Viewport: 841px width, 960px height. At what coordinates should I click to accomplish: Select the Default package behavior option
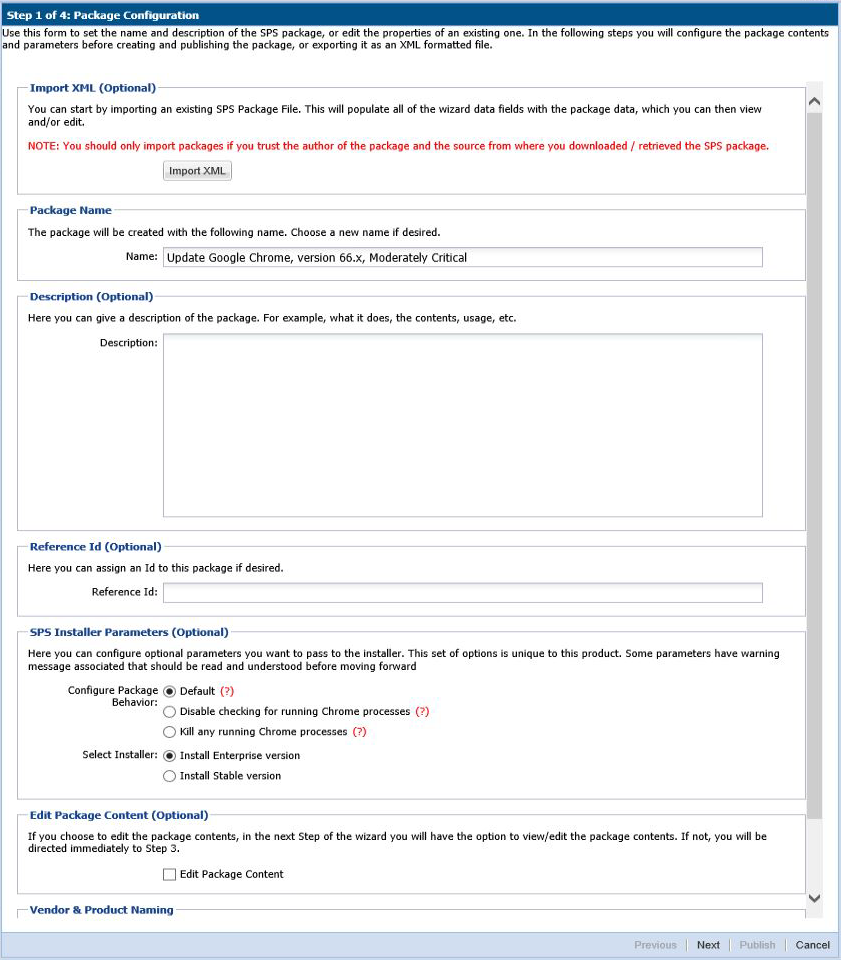coord(169,691)
